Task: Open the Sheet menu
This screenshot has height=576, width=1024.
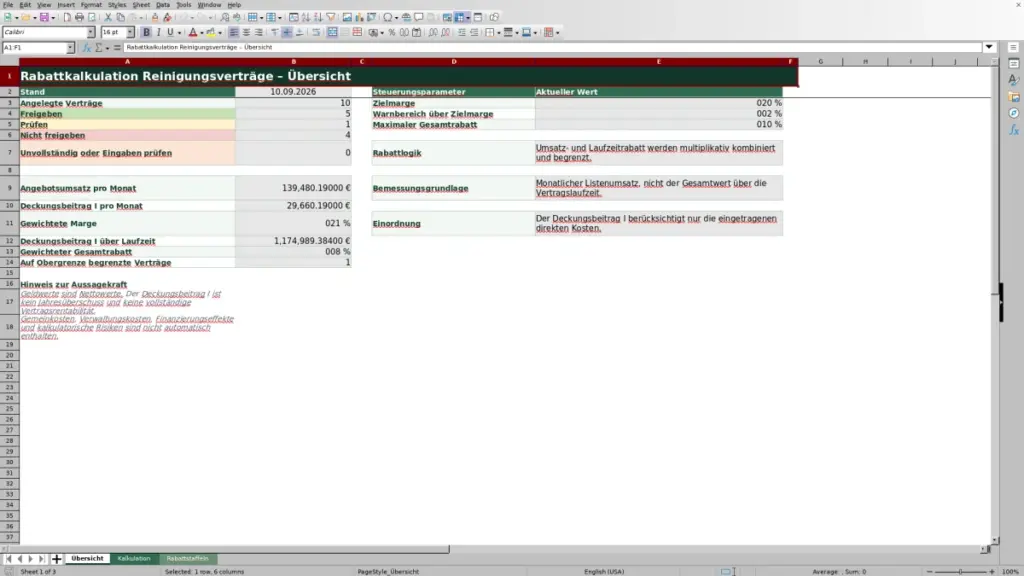Action: pyautogui.click(x=141, y=5)
